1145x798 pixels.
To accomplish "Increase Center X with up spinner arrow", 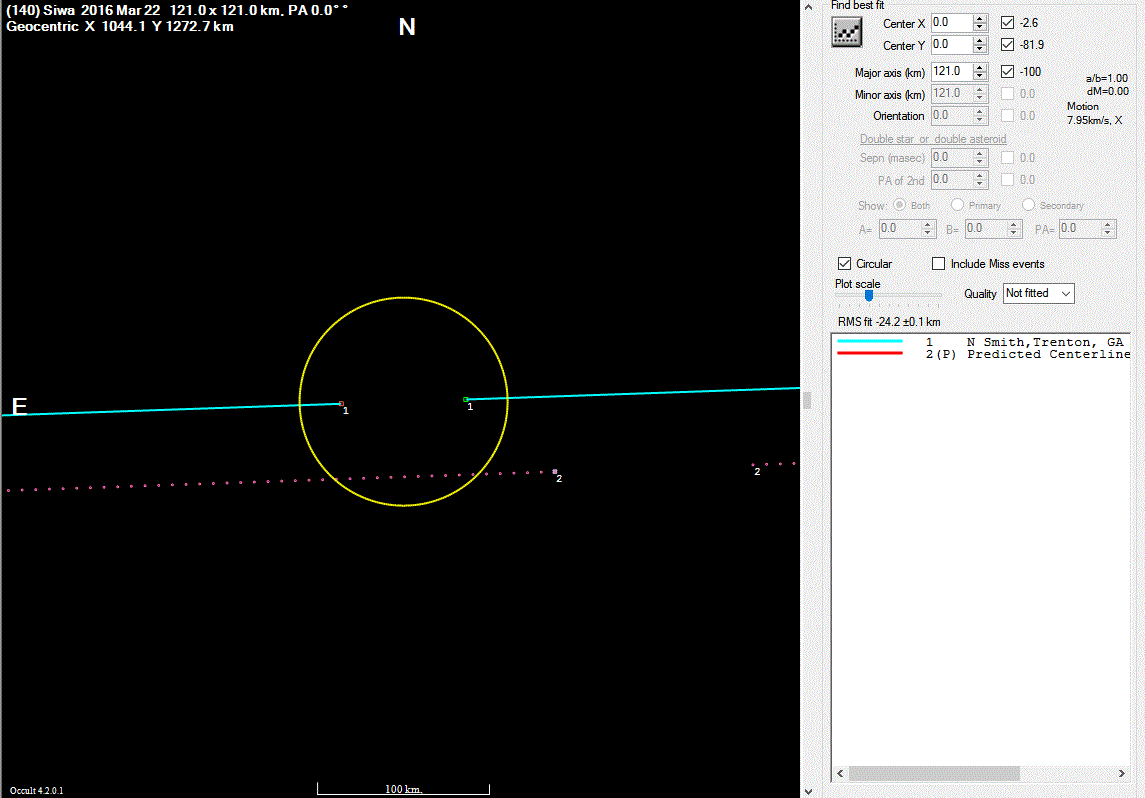I will (x=980, y=18).
